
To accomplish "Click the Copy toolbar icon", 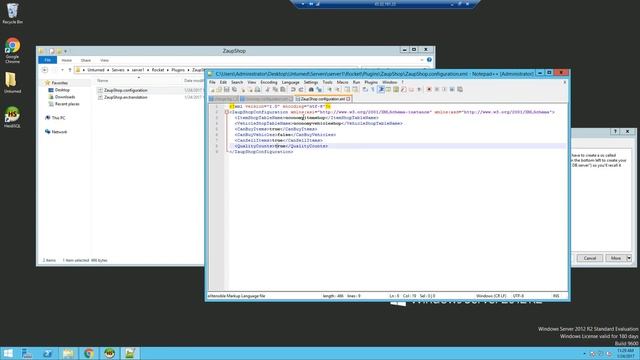I will tap(275, 89).
